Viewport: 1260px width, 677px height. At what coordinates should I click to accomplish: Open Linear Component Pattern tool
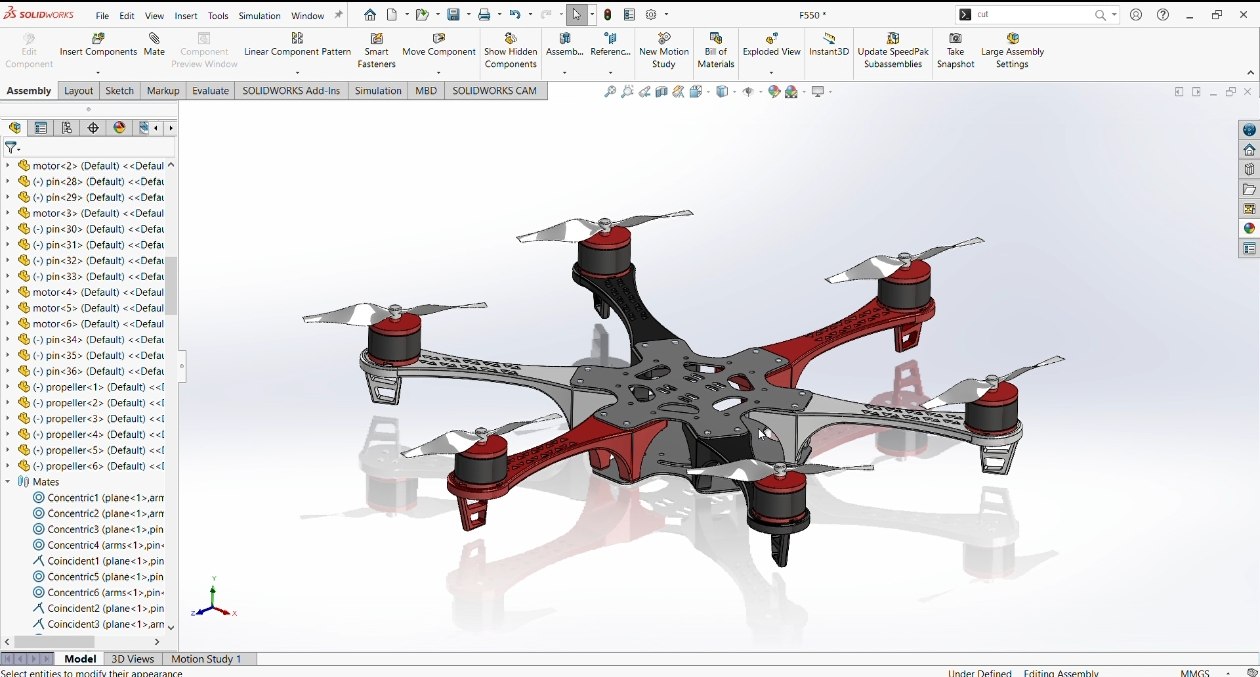point(297,45)
